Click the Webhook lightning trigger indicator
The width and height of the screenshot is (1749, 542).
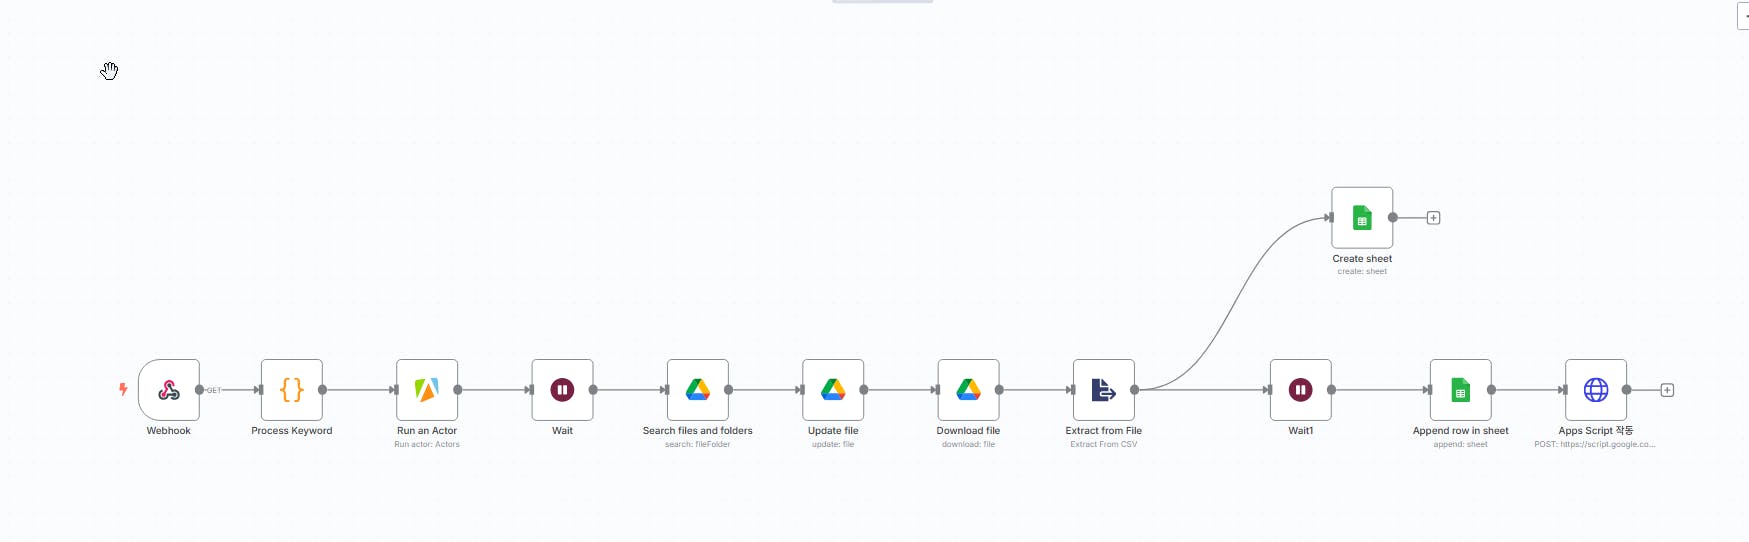coord(123,389)
